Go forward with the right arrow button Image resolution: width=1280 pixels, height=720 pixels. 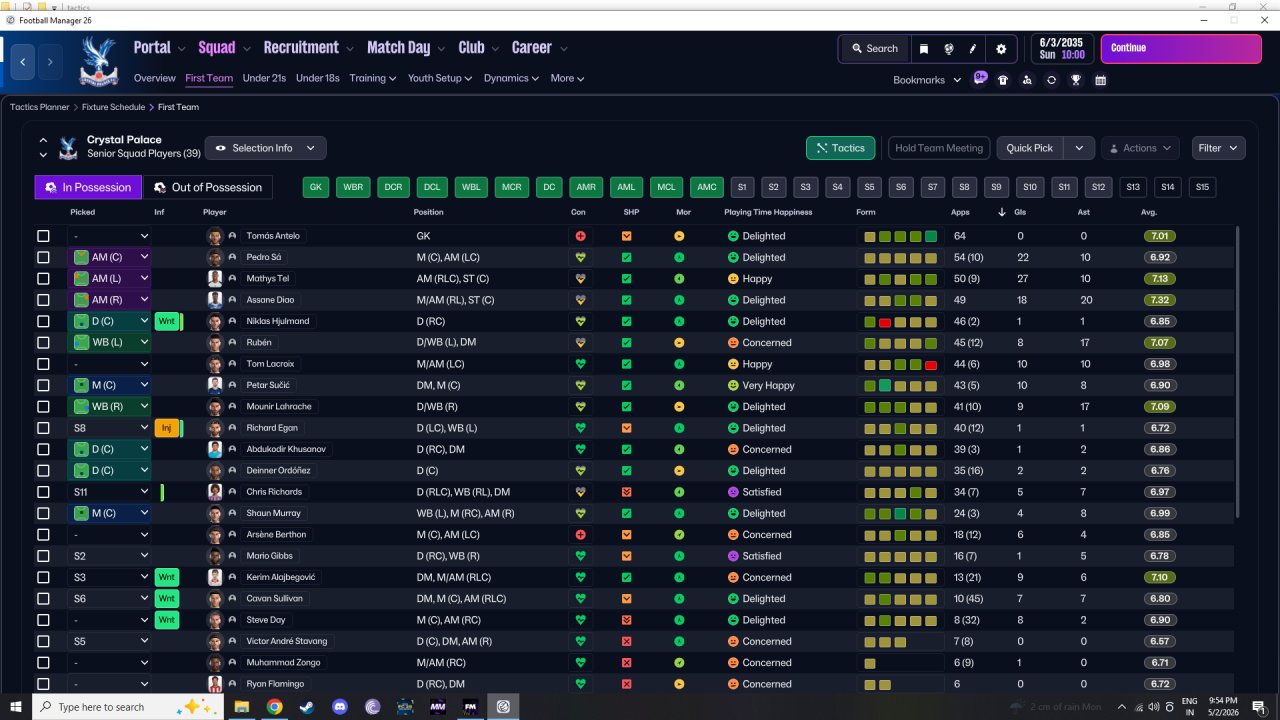(x=51, y=62)
